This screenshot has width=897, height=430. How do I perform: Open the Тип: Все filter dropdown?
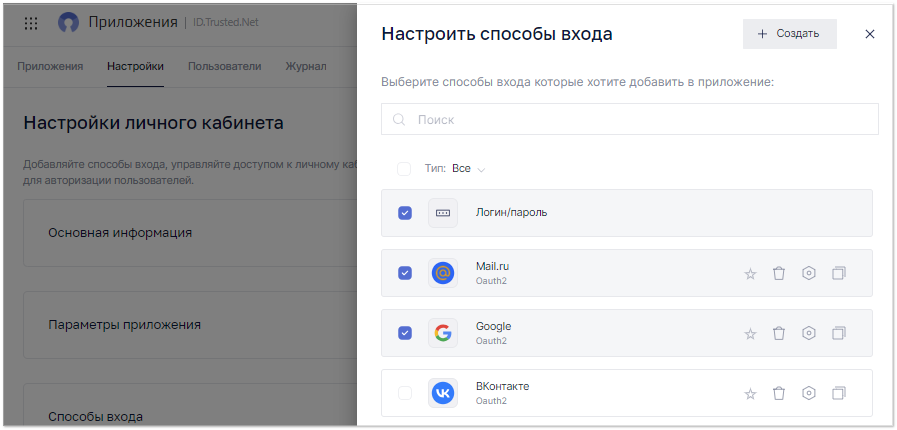(455, 169)
